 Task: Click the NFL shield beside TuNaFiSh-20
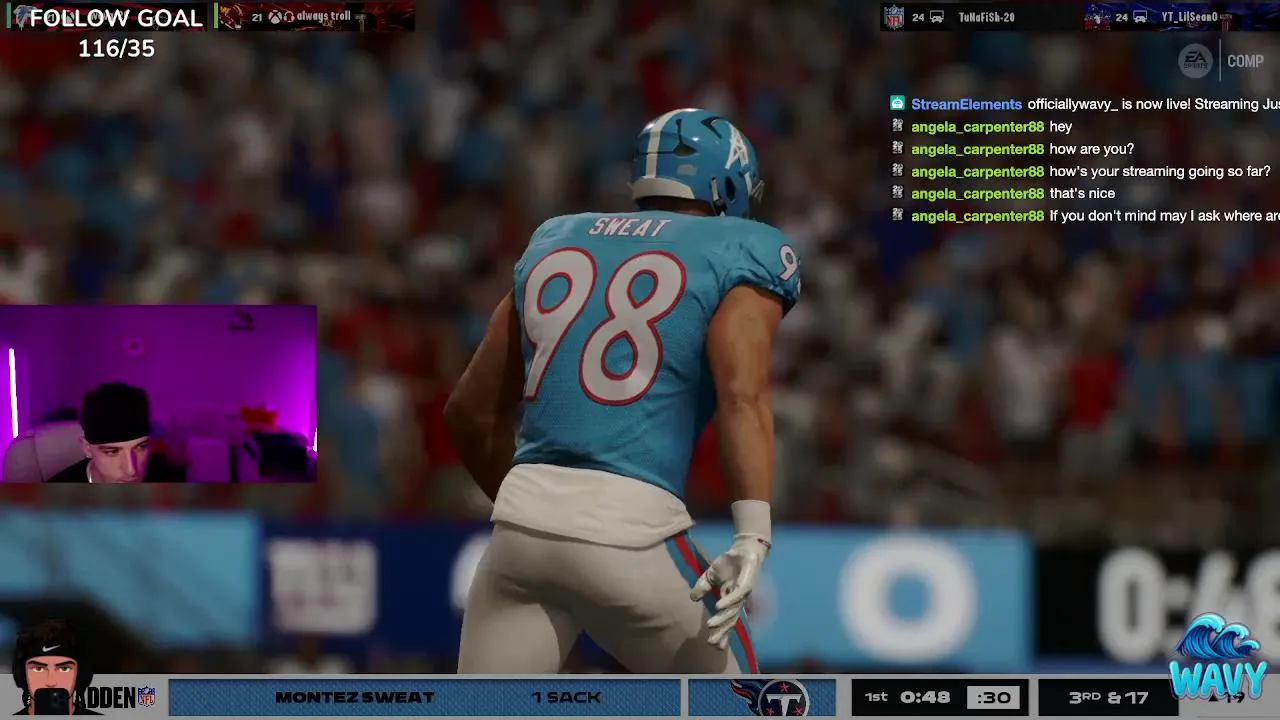(x=894, y=17)
